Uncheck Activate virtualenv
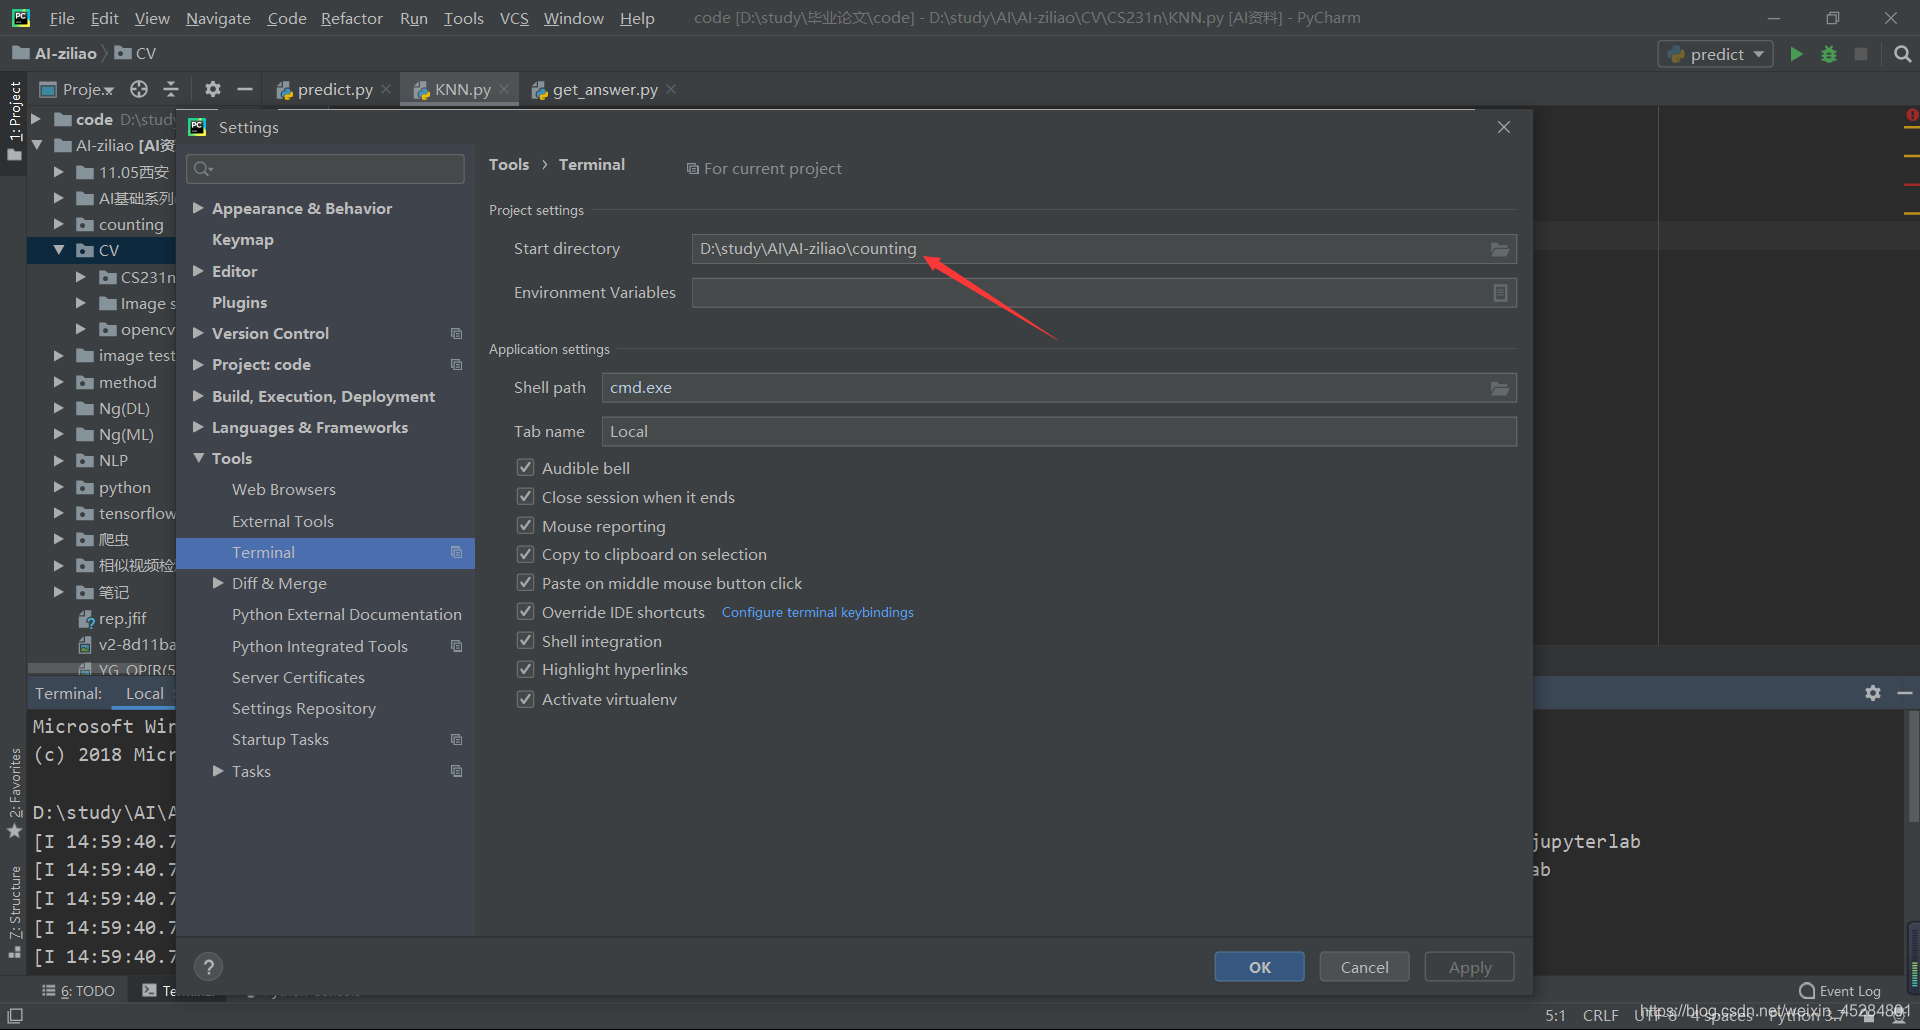Viewport: 1920px width, 1030px height. (x=525, y=698)
